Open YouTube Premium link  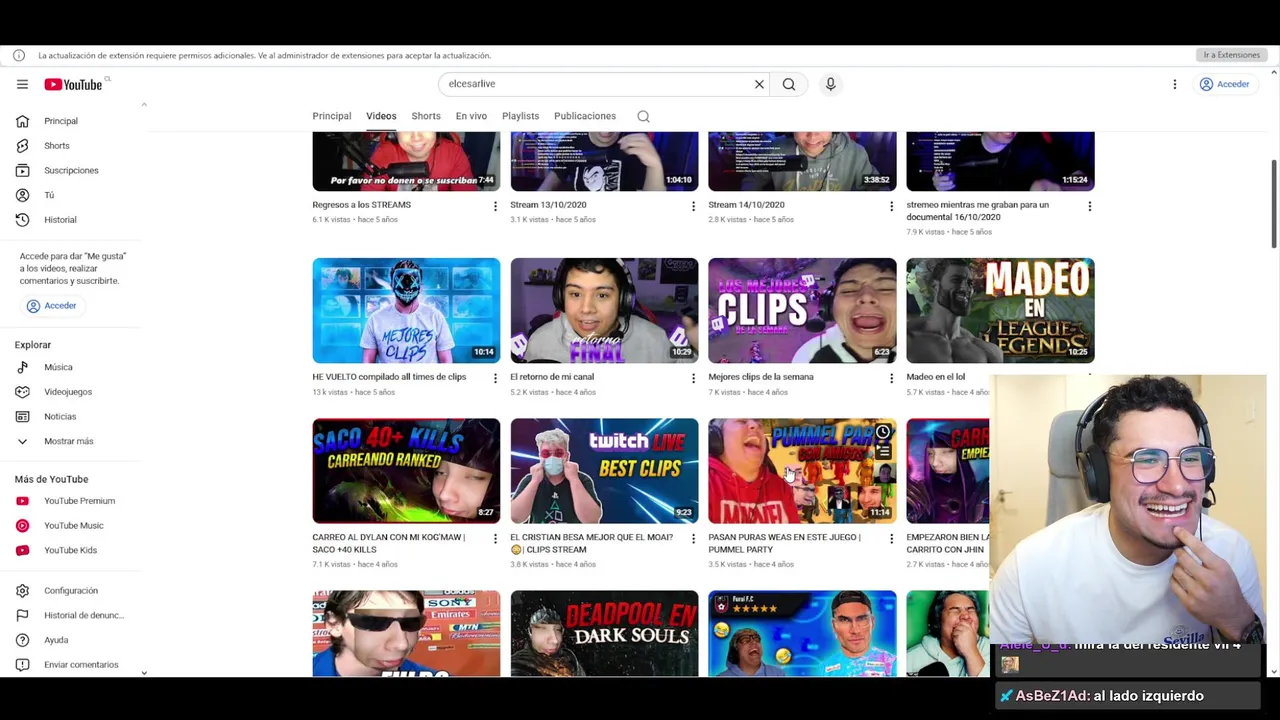pyautogui.click(x=72, y=501)
